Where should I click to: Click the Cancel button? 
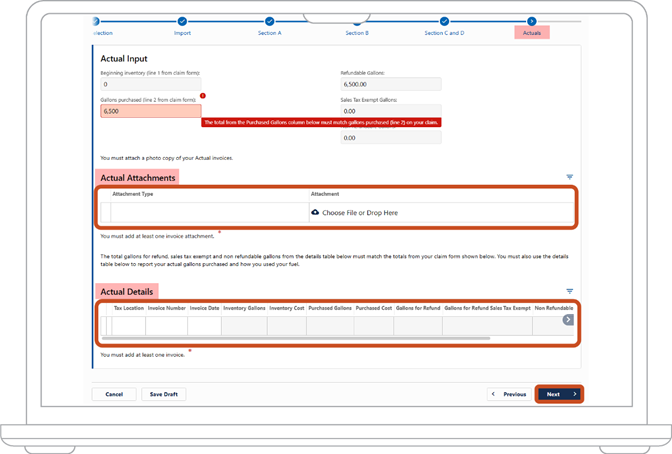pos(114,394)
